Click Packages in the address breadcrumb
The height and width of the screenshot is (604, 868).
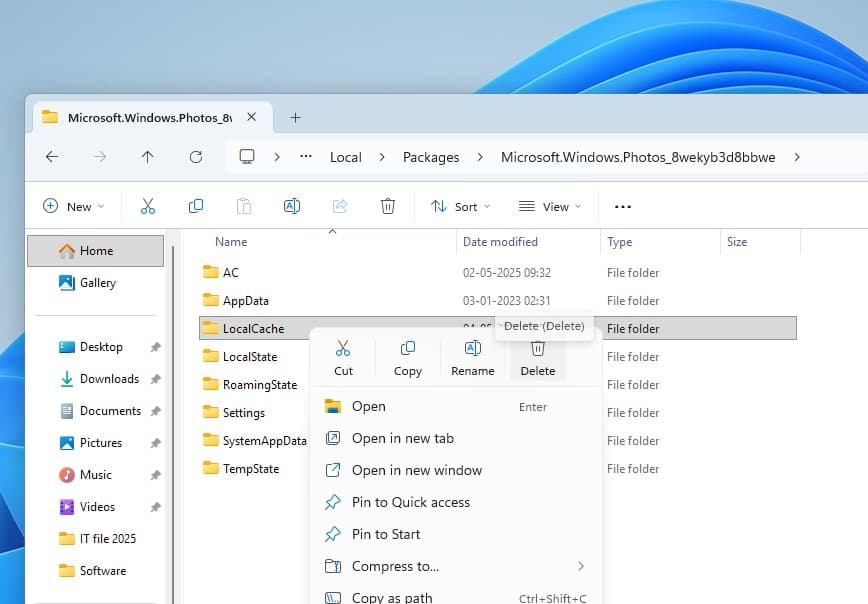431,157
